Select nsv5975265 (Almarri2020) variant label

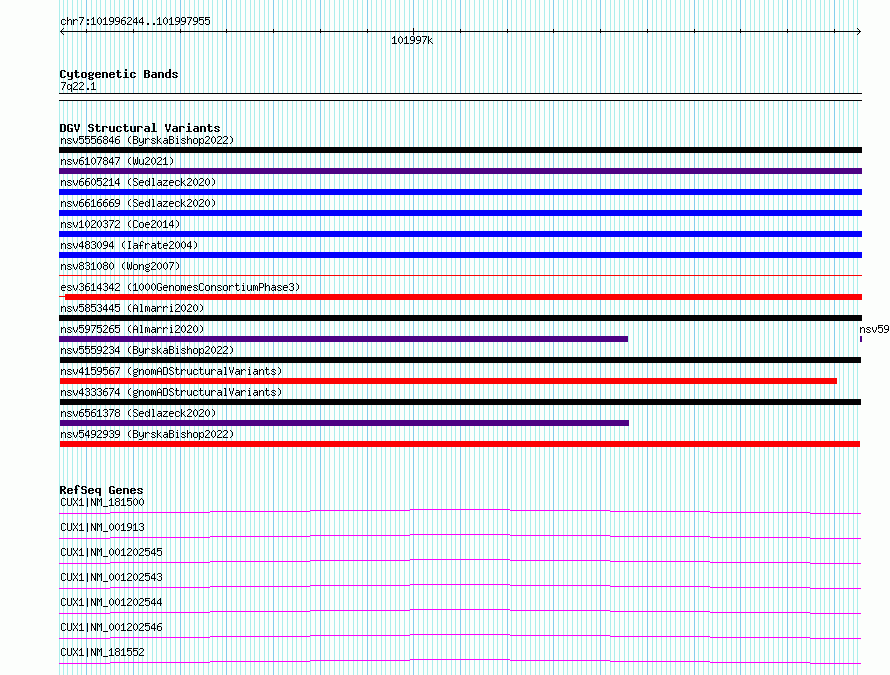[x=132, y=329]
